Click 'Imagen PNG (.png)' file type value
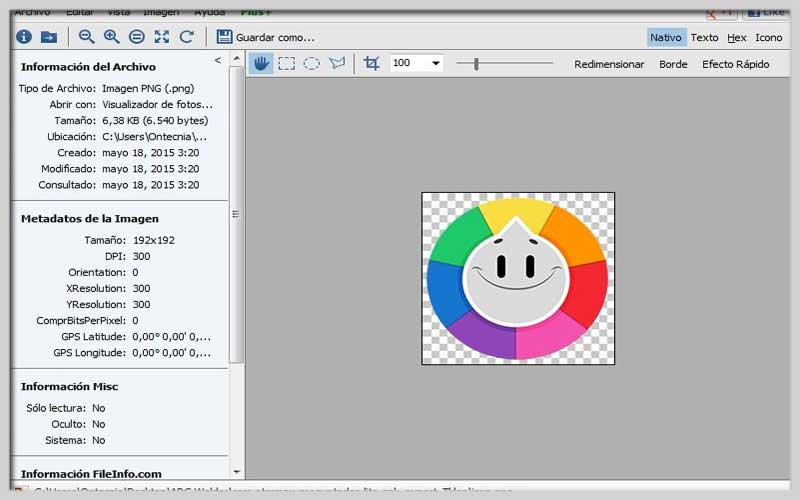Viewport: 800px width, 500px height. (x=148, y=88)
